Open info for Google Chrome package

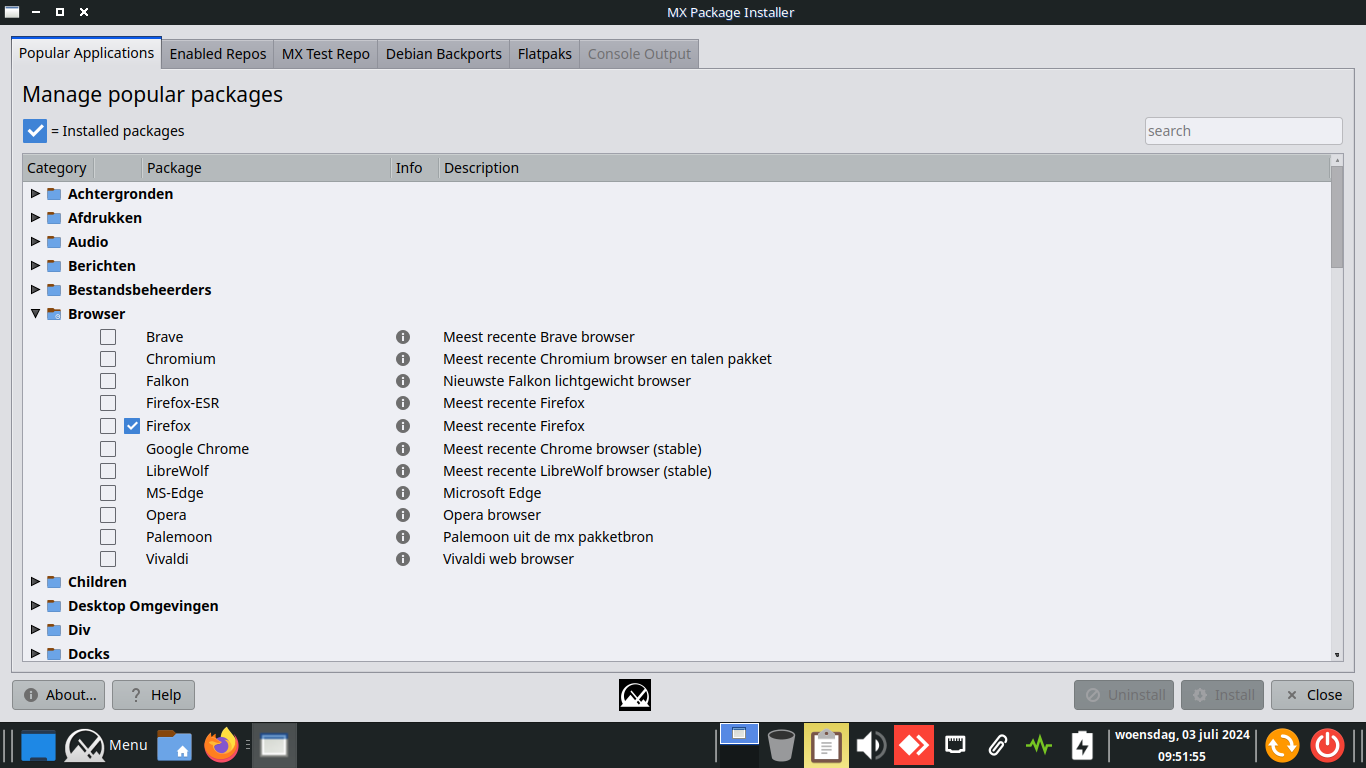[x=403, y=449]
